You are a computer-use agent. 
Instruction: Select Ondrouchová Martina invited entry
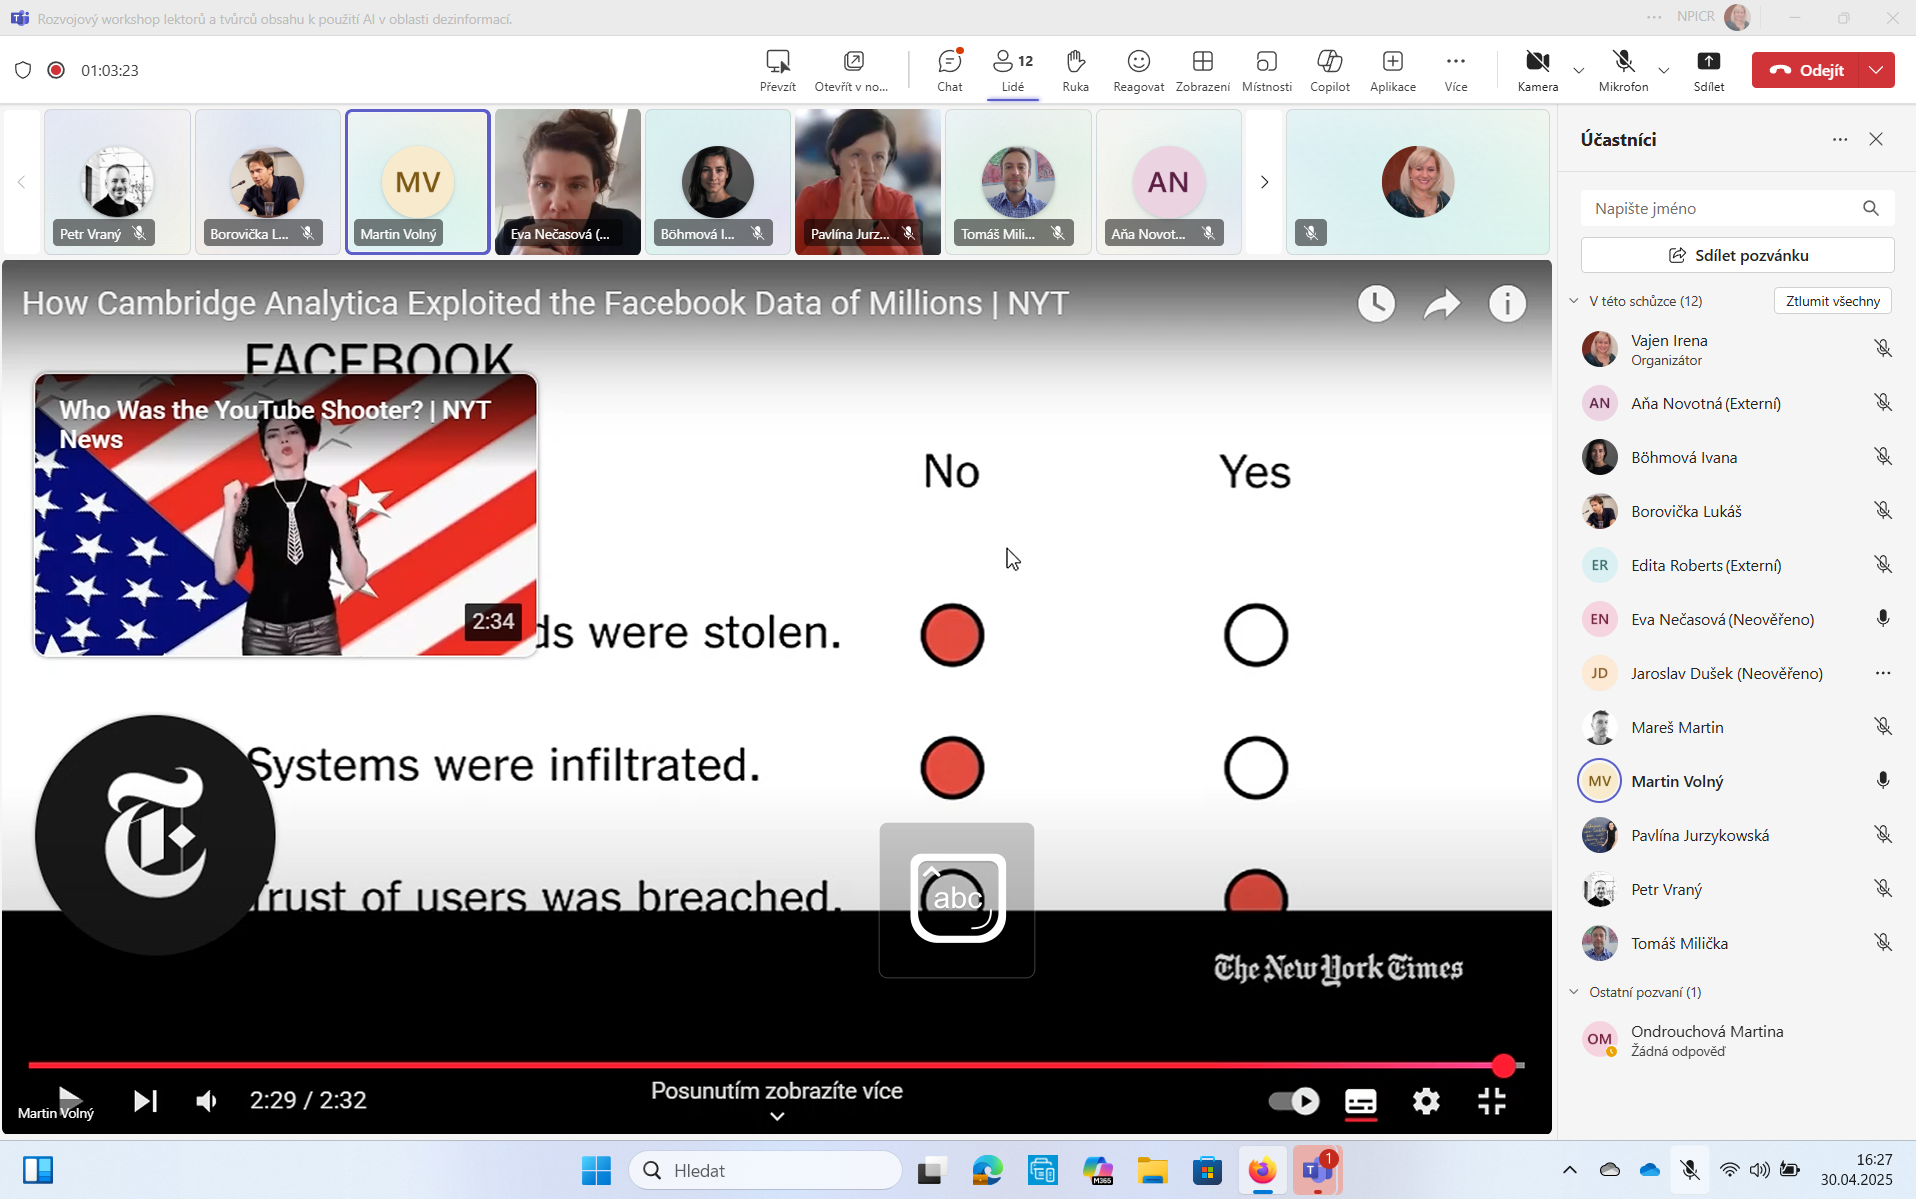point(1736,1040)
